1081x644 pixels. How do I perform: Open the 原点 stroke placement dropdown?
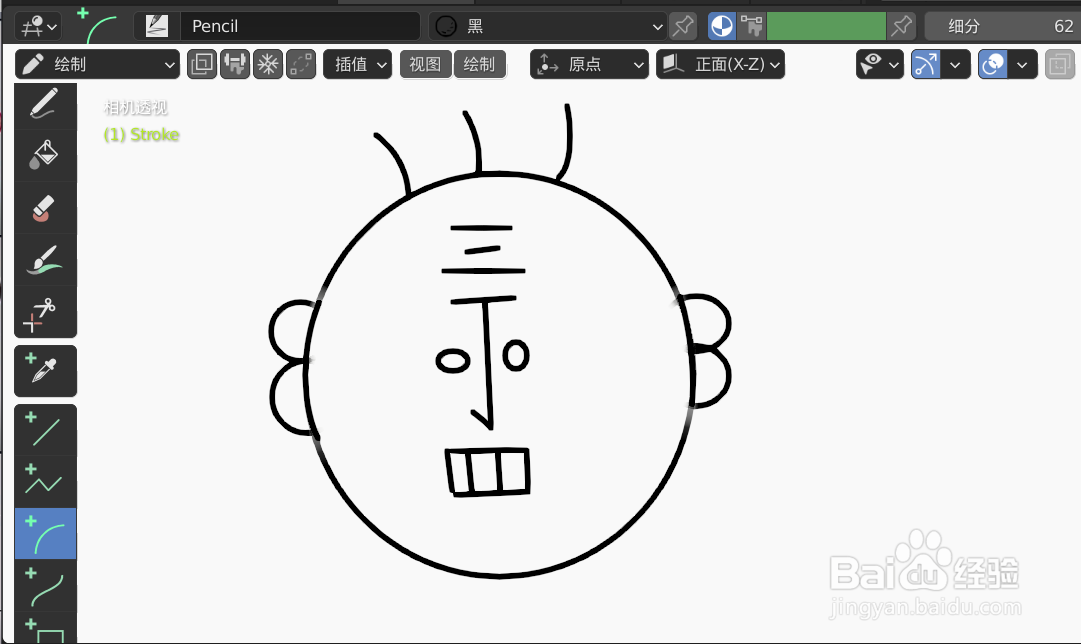click(589, 64)
